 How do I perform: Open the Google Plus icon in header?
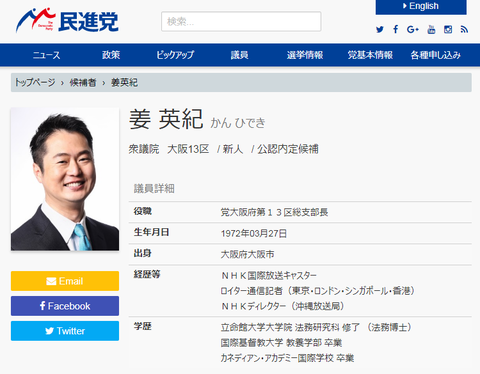pyautogui.click(x=413, y=29)
